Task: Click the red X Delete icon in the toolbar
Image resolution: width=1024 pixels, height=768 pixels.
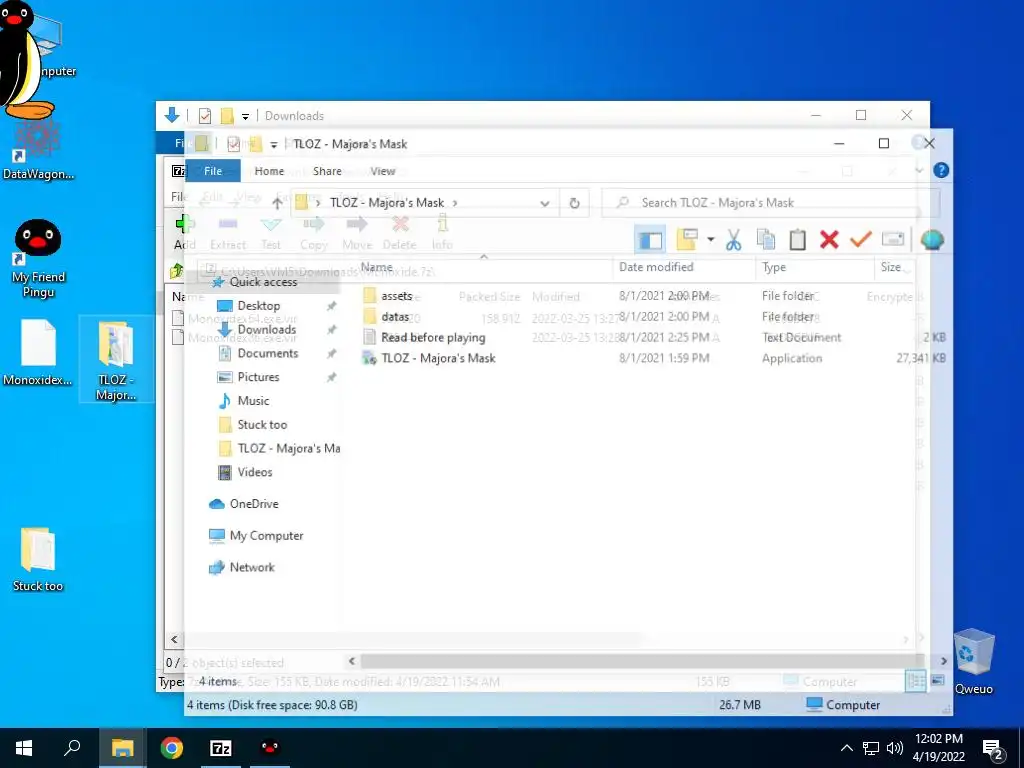Action: click(829, 240)
